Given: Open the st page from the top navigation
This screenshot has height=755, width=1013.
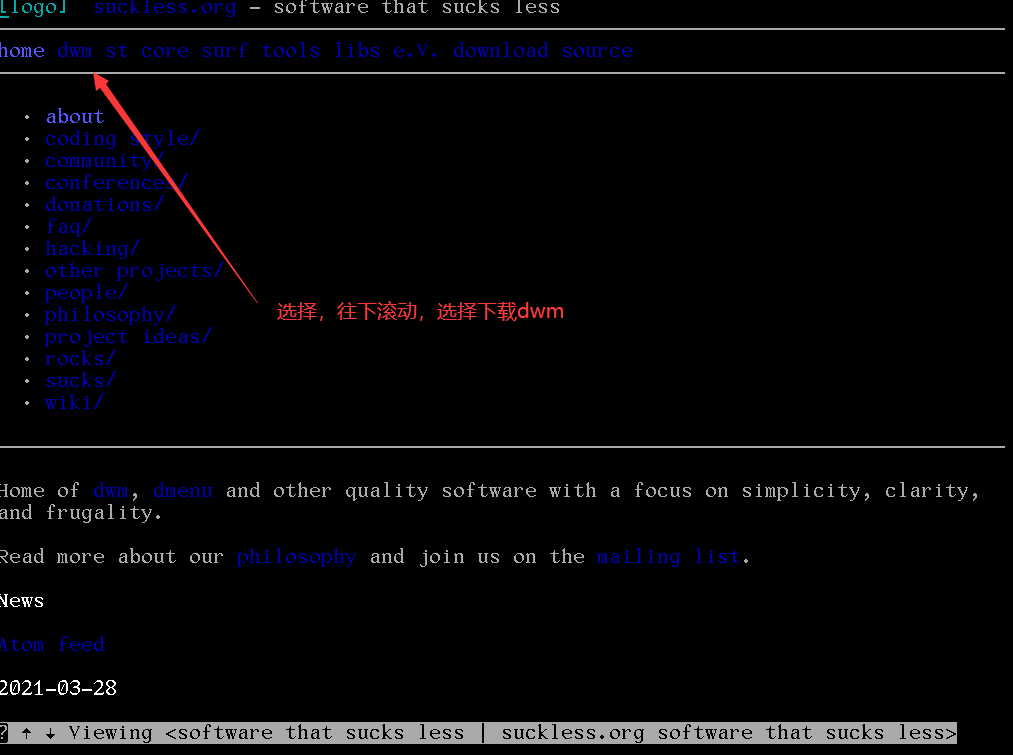Looking at the screenshot, I should click(x=115, y=50).
